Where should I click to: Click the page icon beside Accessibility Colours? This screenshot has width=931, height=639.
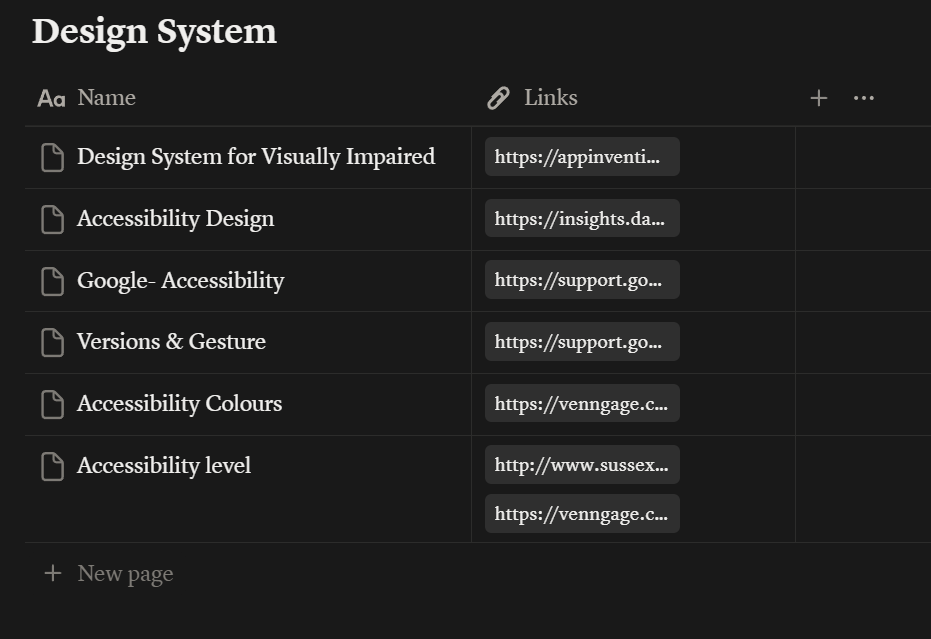(52, 403)
